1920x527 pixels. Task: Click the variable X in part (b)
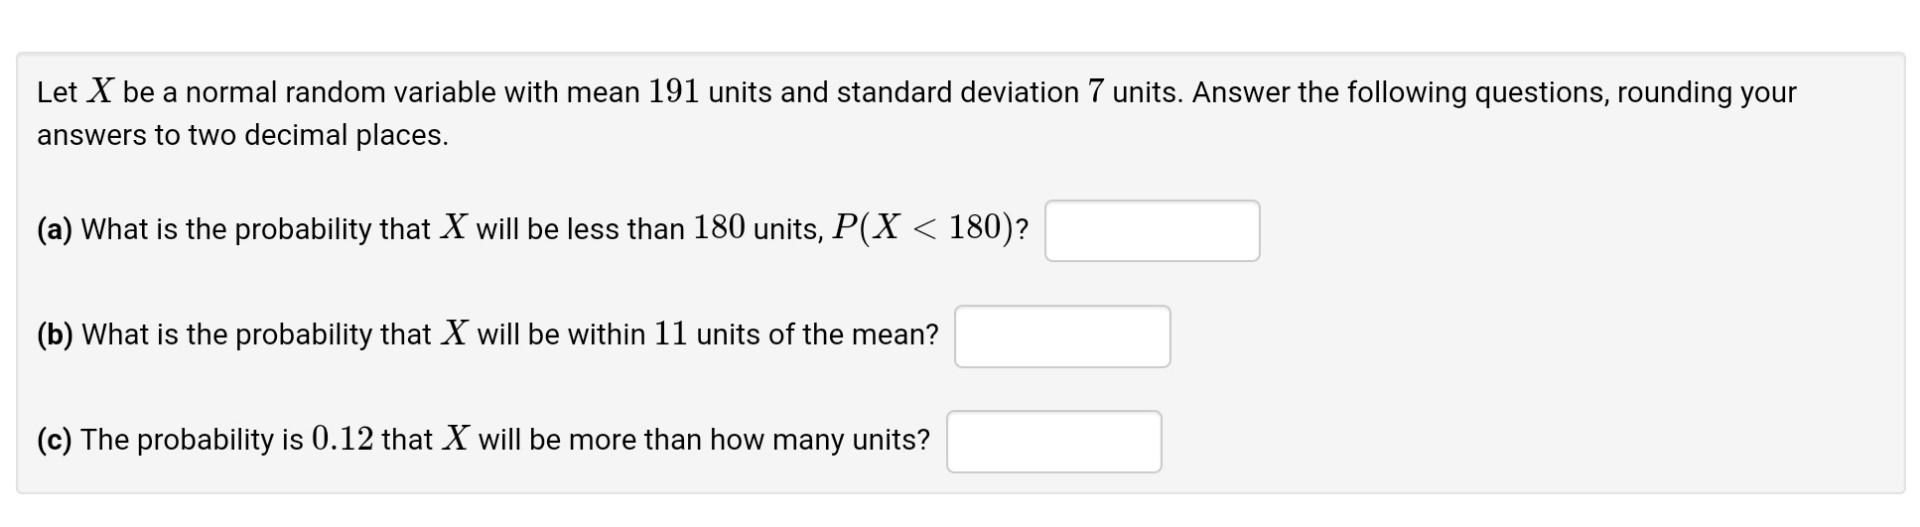click(455, 334)
